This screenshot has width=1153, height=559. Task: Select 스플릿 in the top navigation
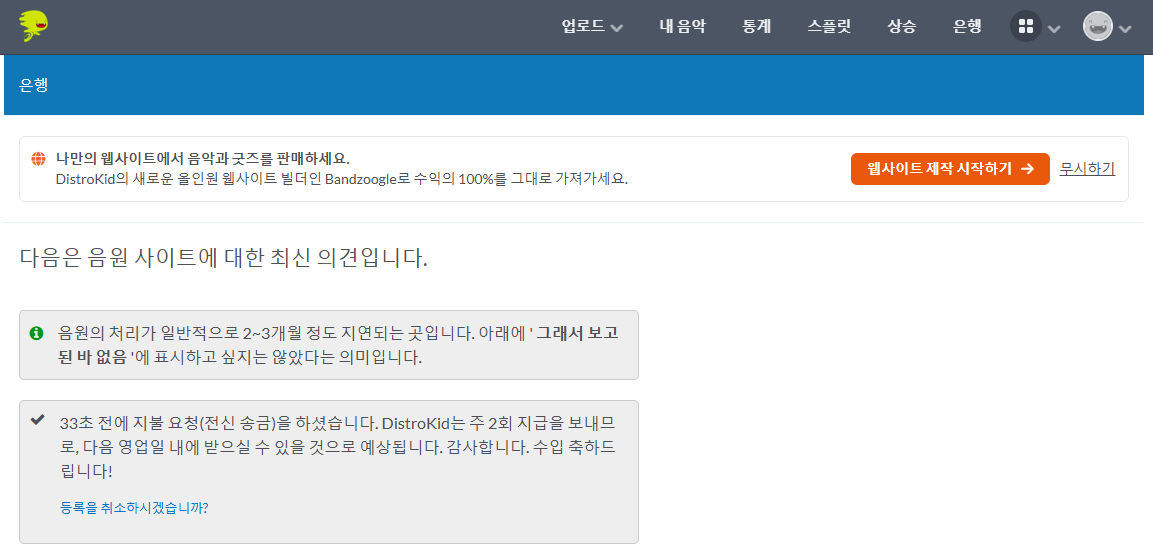tap(829, 27)
